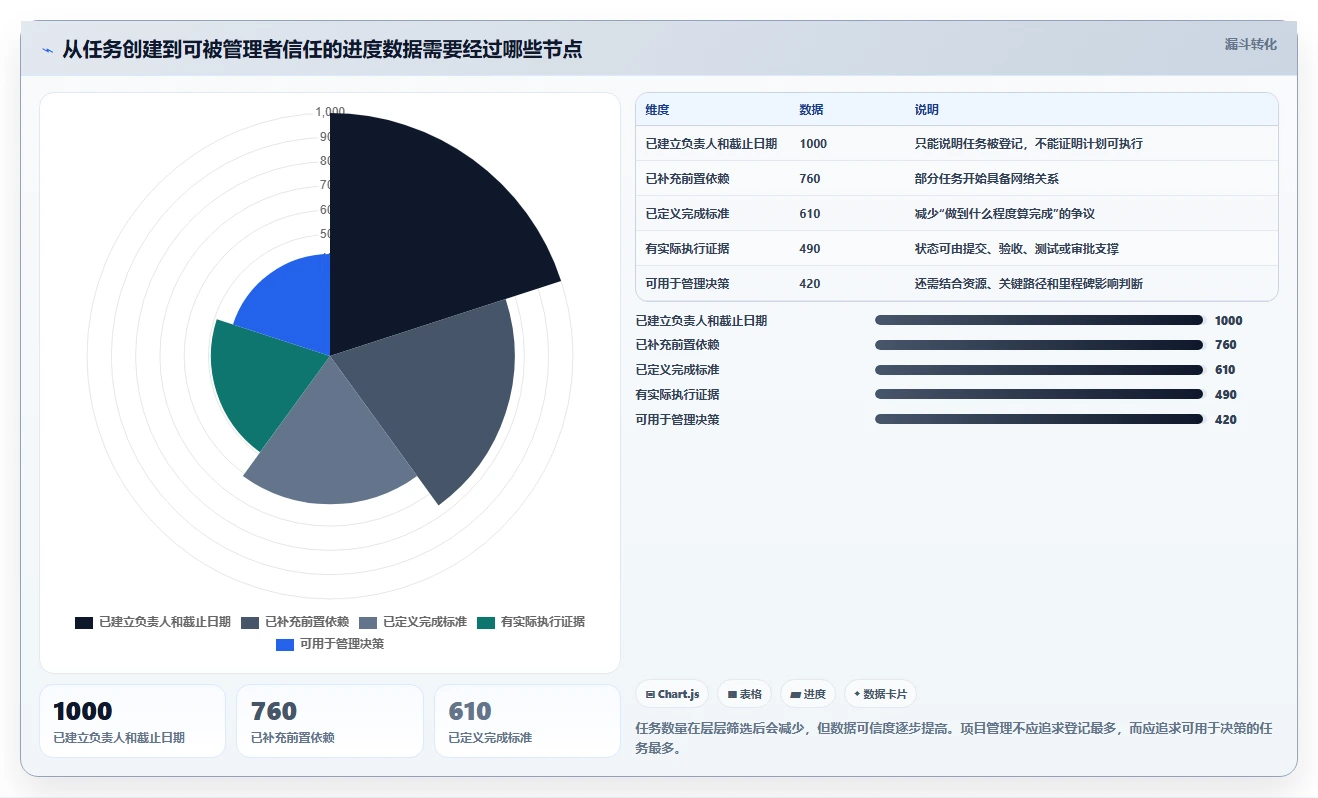
Task: Click the 1,000 axis label on chart
Action: click(x=330, y=111)
